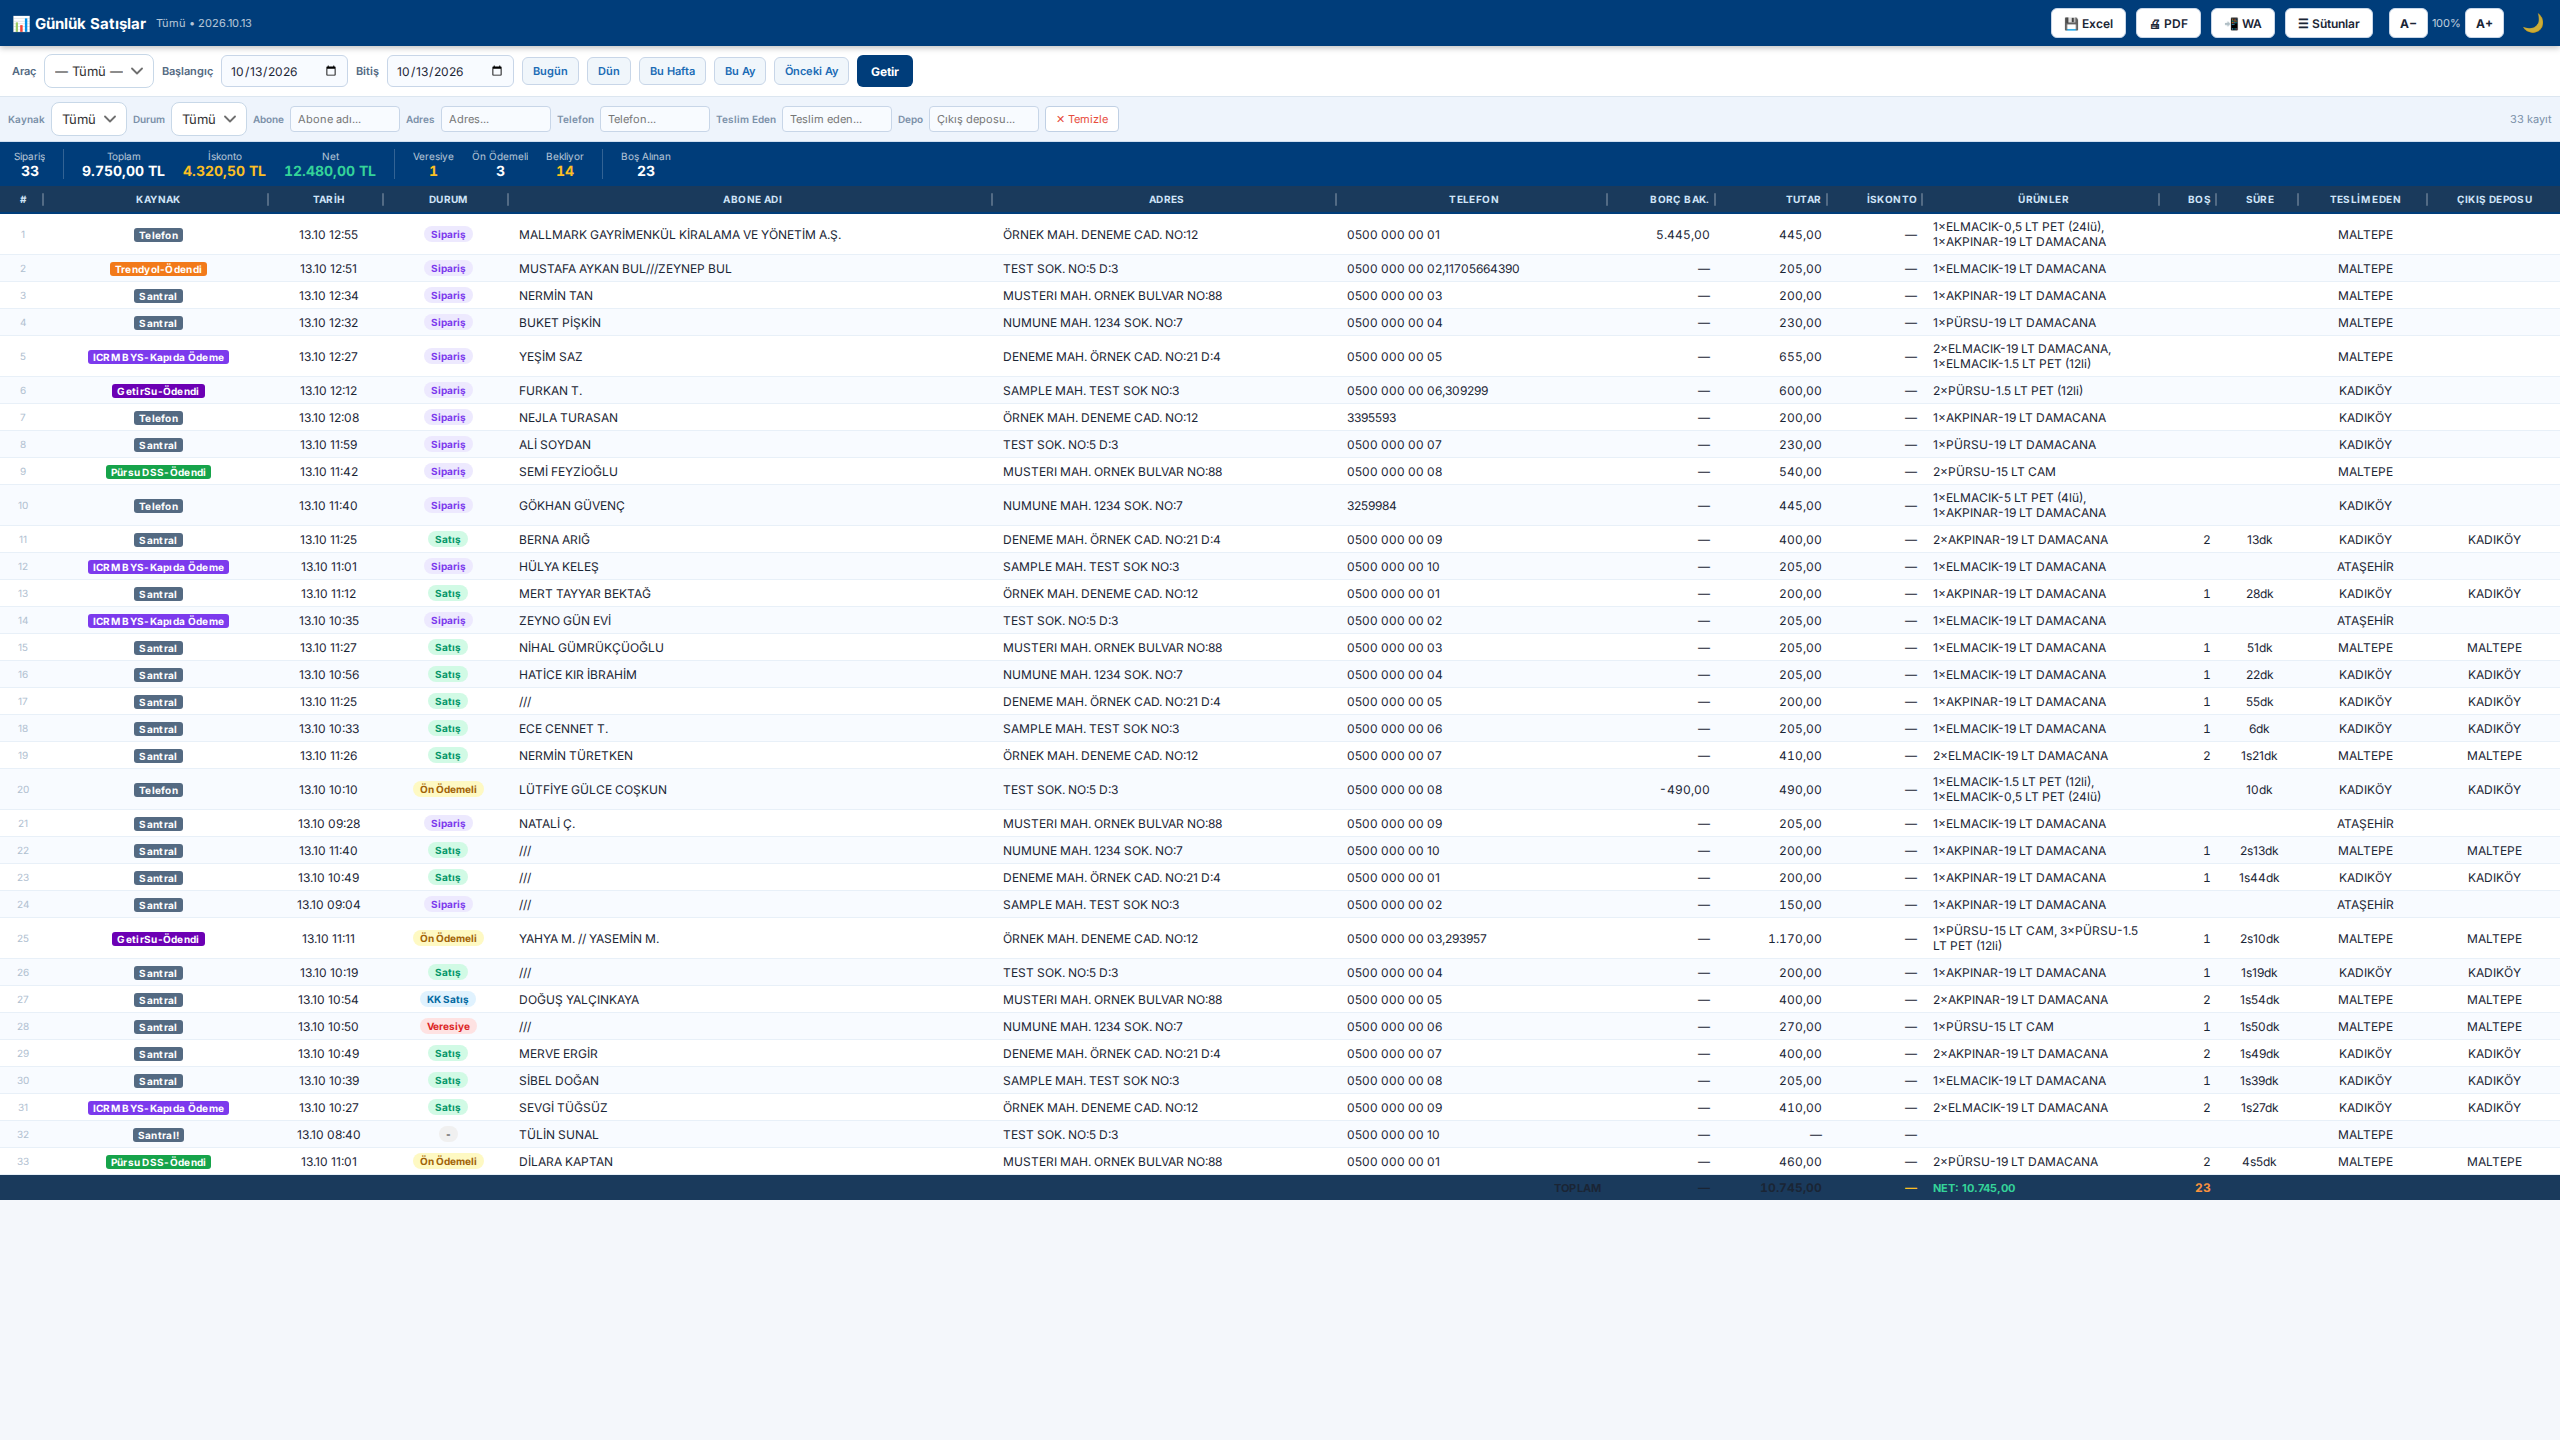Select the DİLARA KAPTAN row
The width and height of the screenshot is (2560, 1440).
click(x=1280, y=1161)
